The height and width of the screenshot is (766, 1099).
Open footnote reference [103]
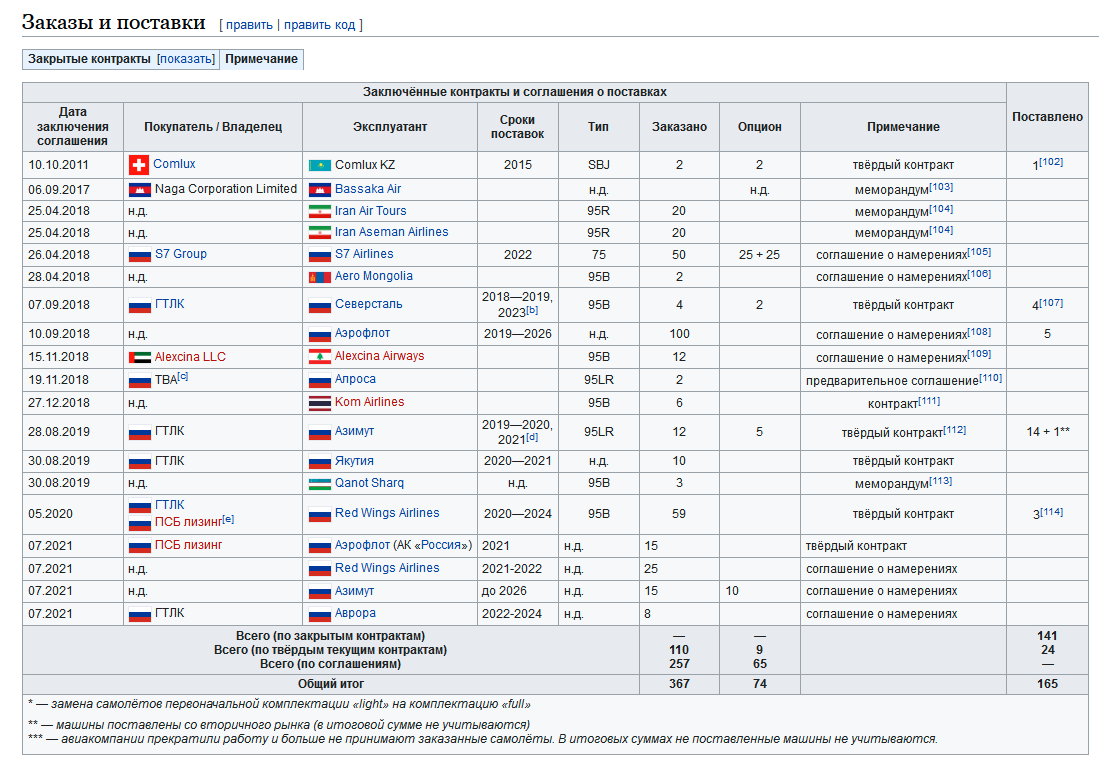[x=941, y=186]
